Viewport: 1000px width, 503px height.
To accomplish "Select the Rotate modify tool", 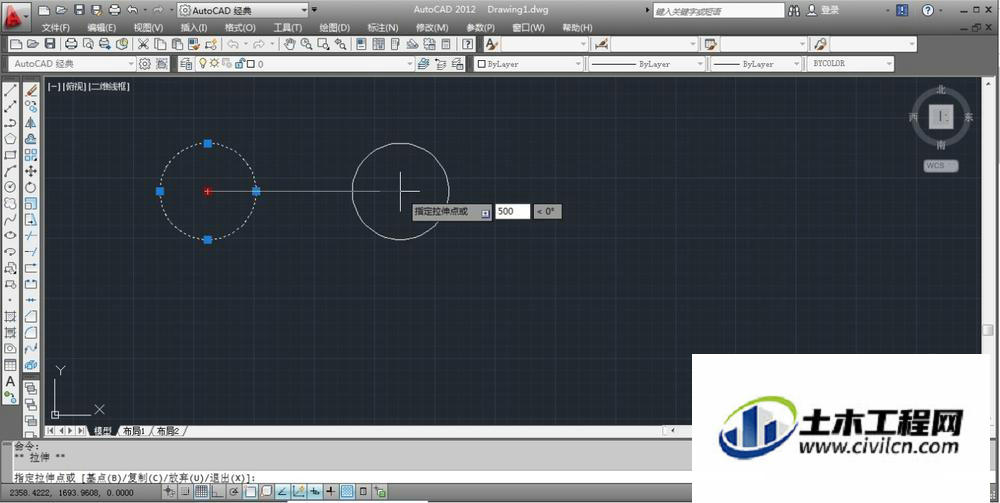I will pos(31,187).
